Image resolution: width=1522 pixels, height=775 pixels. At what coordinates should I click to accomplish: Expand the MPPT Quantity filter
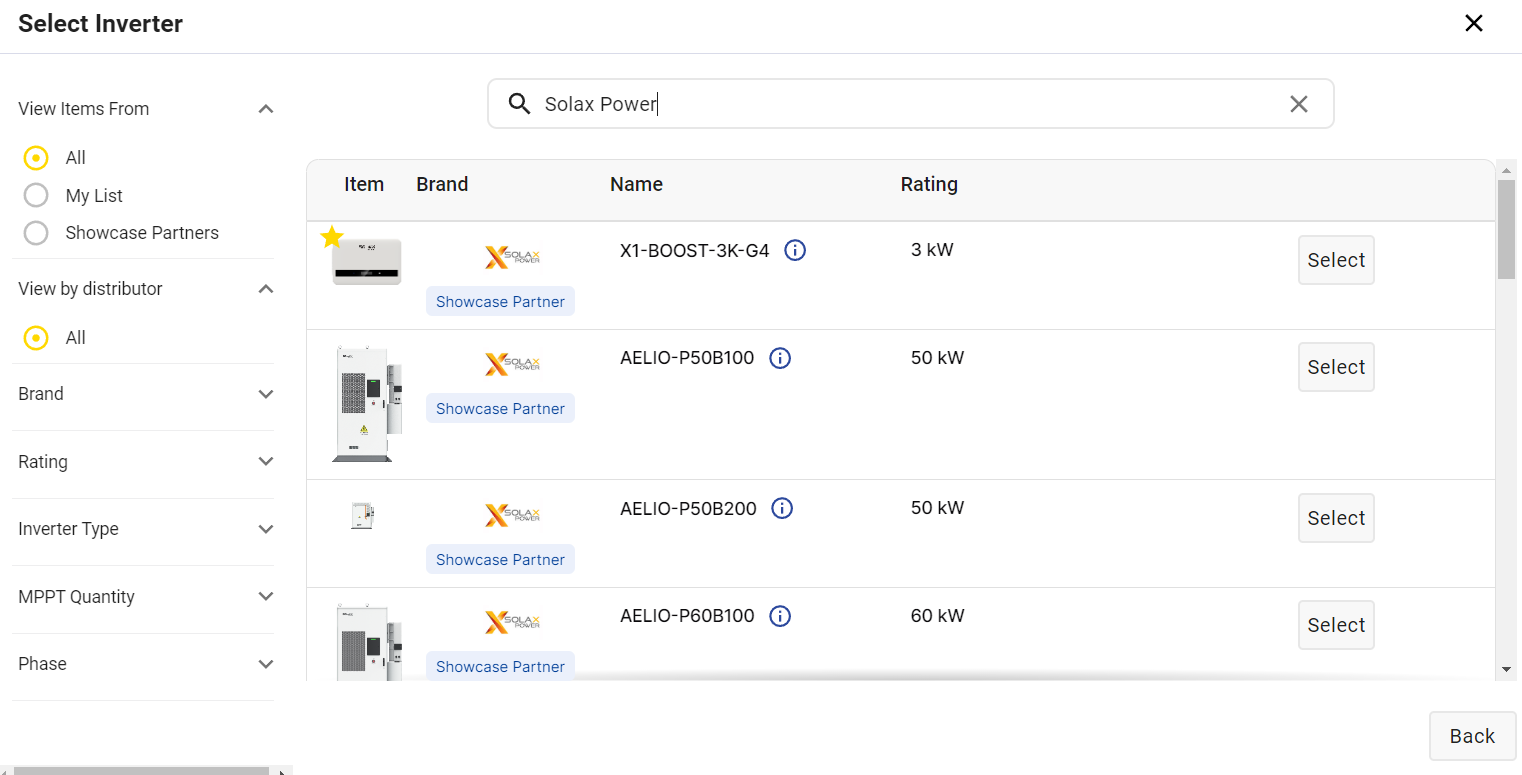[x=266, y=597]
